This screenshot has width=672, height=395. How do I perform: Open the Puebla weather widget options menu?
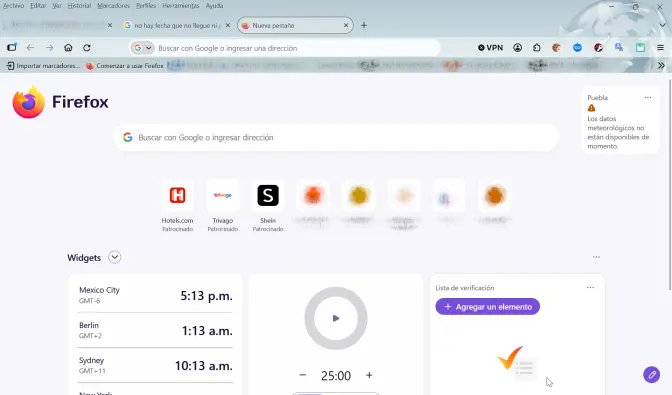[648, 98]
